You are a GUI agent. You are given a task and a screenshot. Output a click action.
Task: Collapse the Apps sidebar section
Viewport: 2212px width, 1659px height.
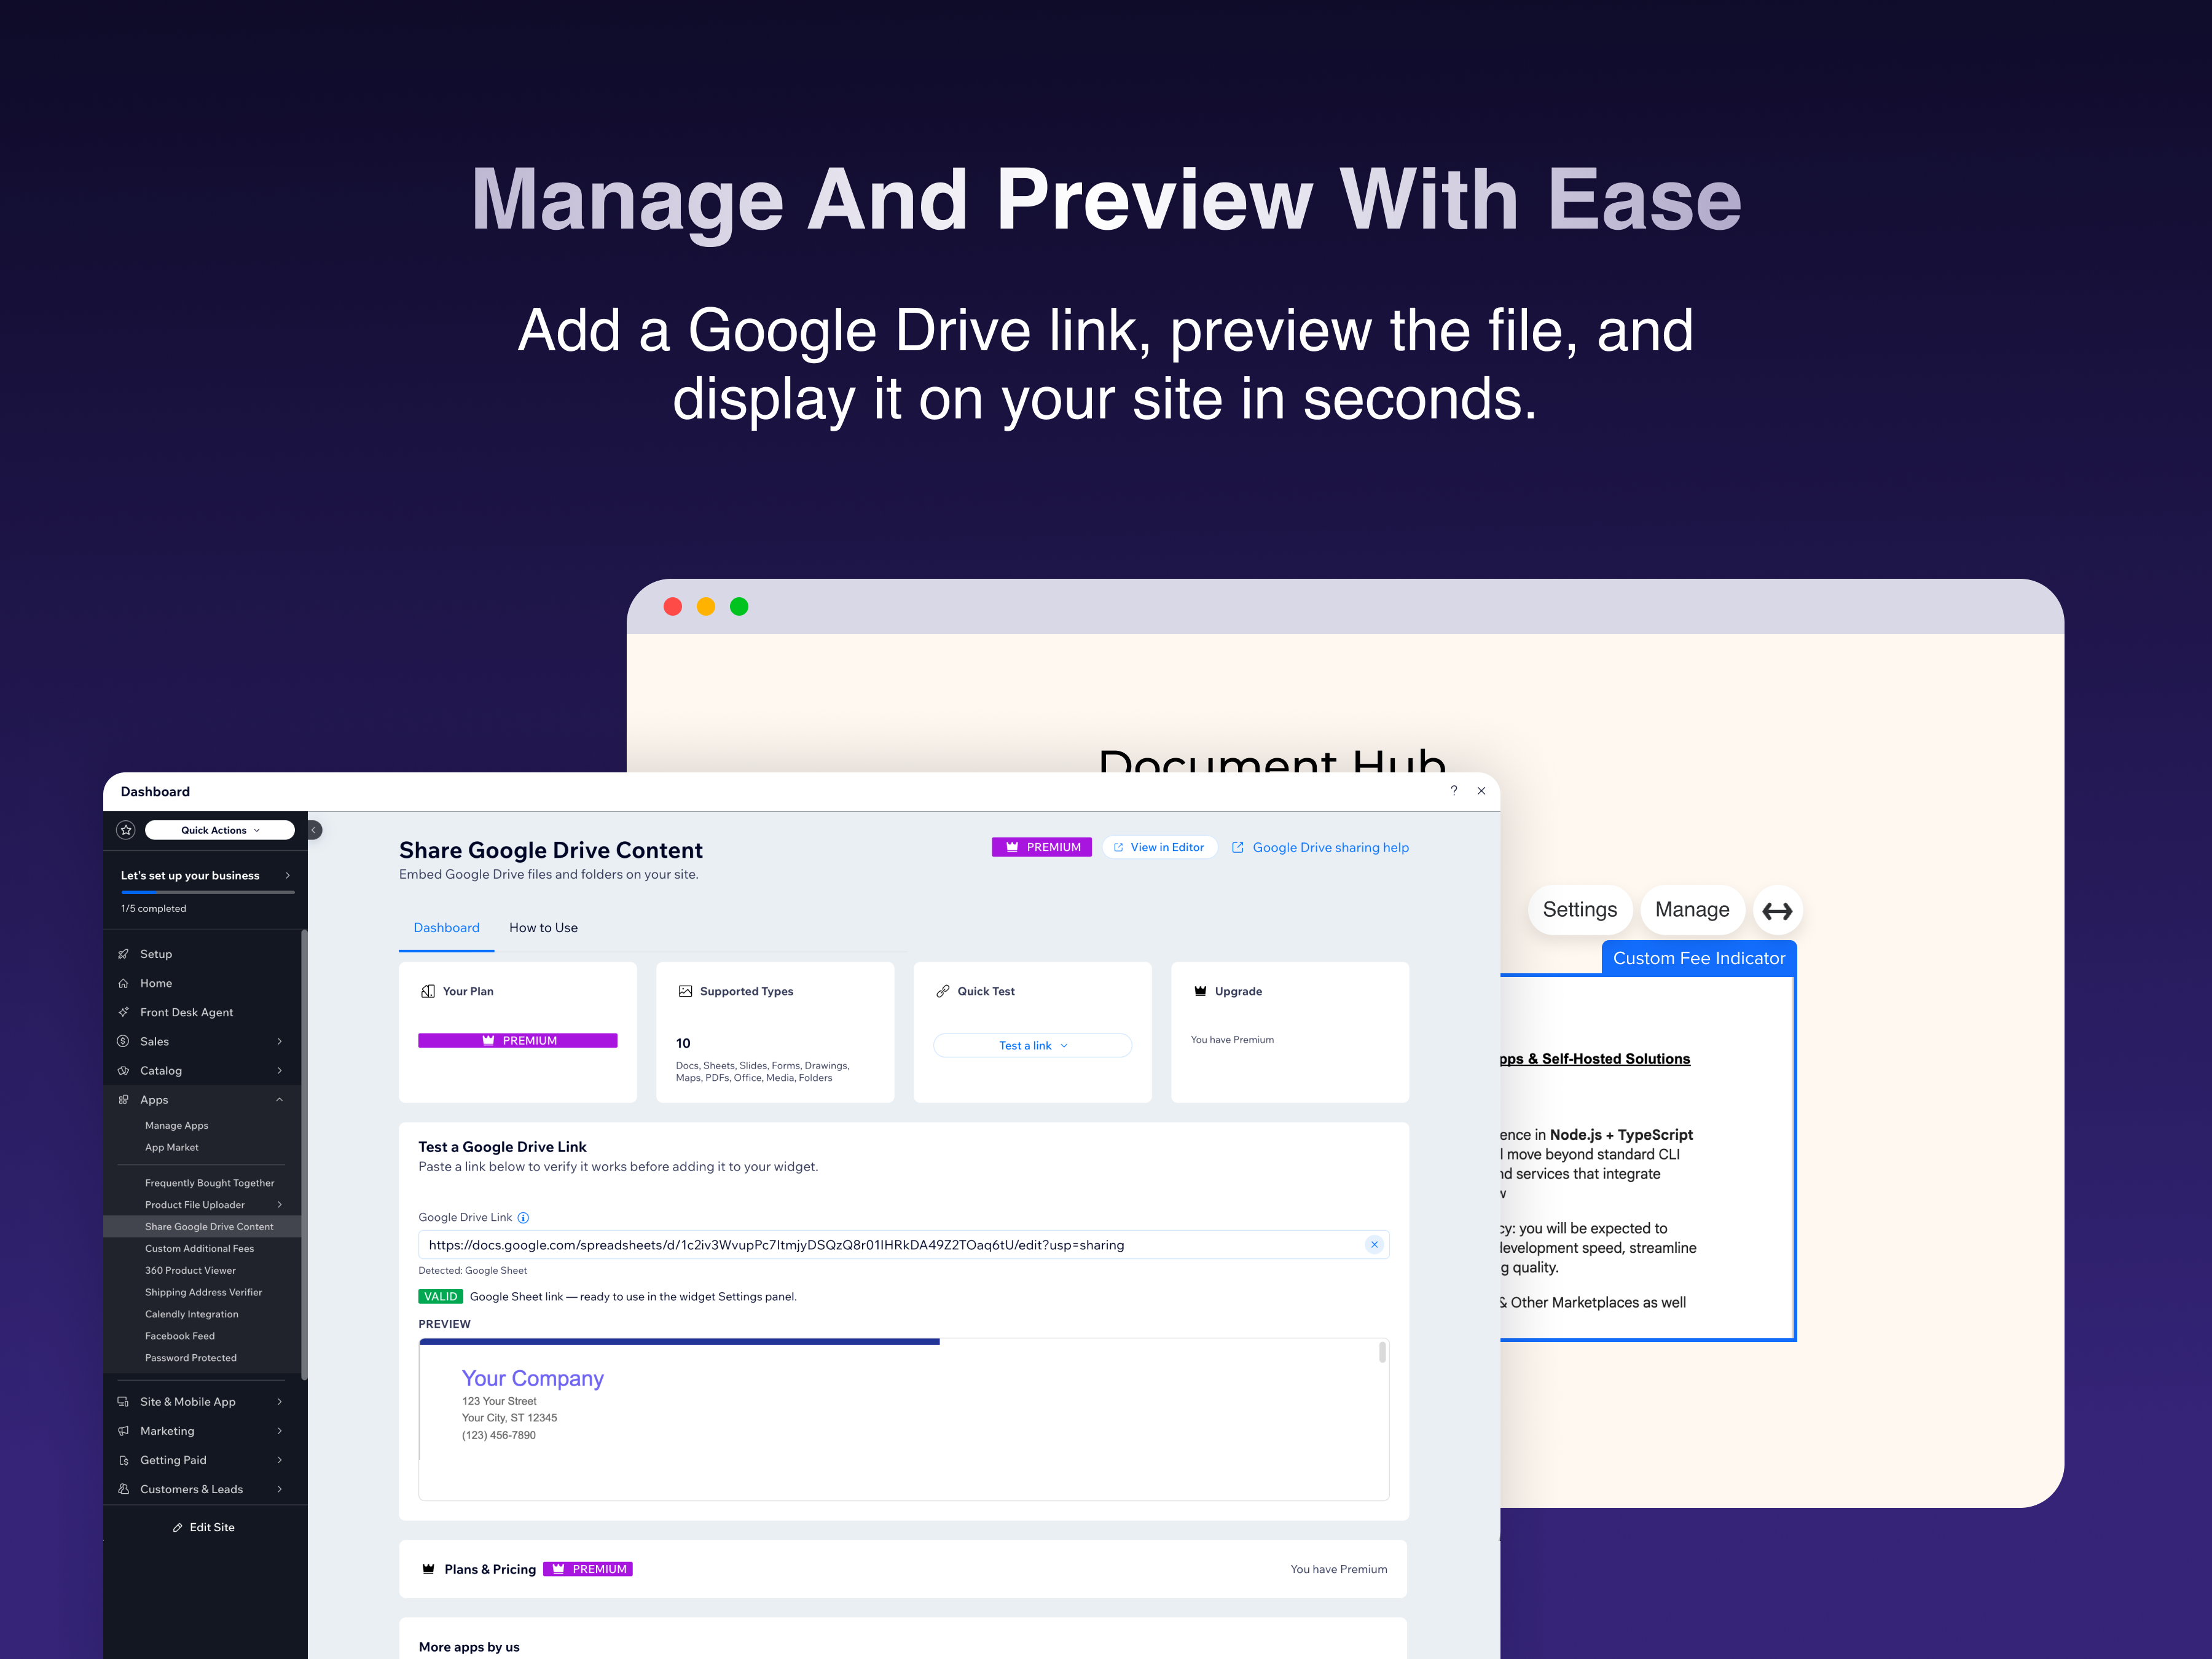click(x=279, y=1100)
